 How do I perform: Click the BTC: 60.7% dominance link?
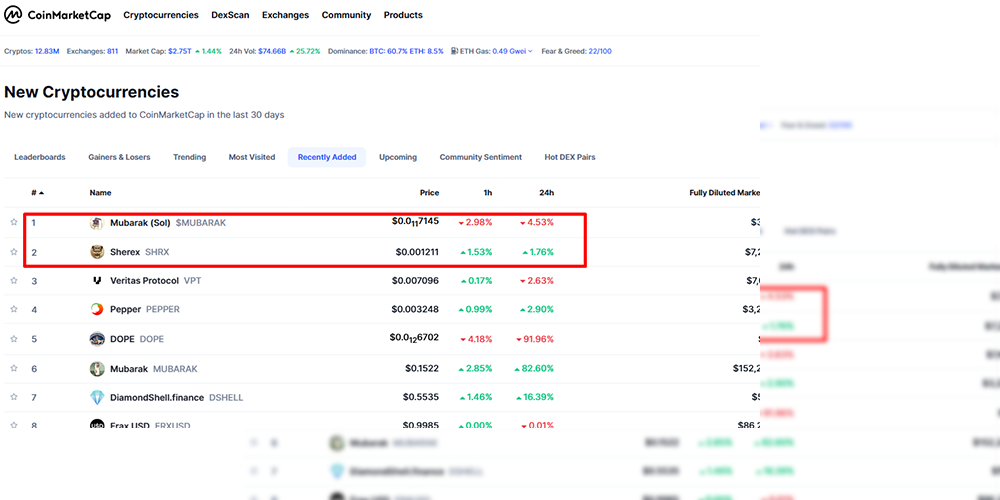tap(388, 51)
